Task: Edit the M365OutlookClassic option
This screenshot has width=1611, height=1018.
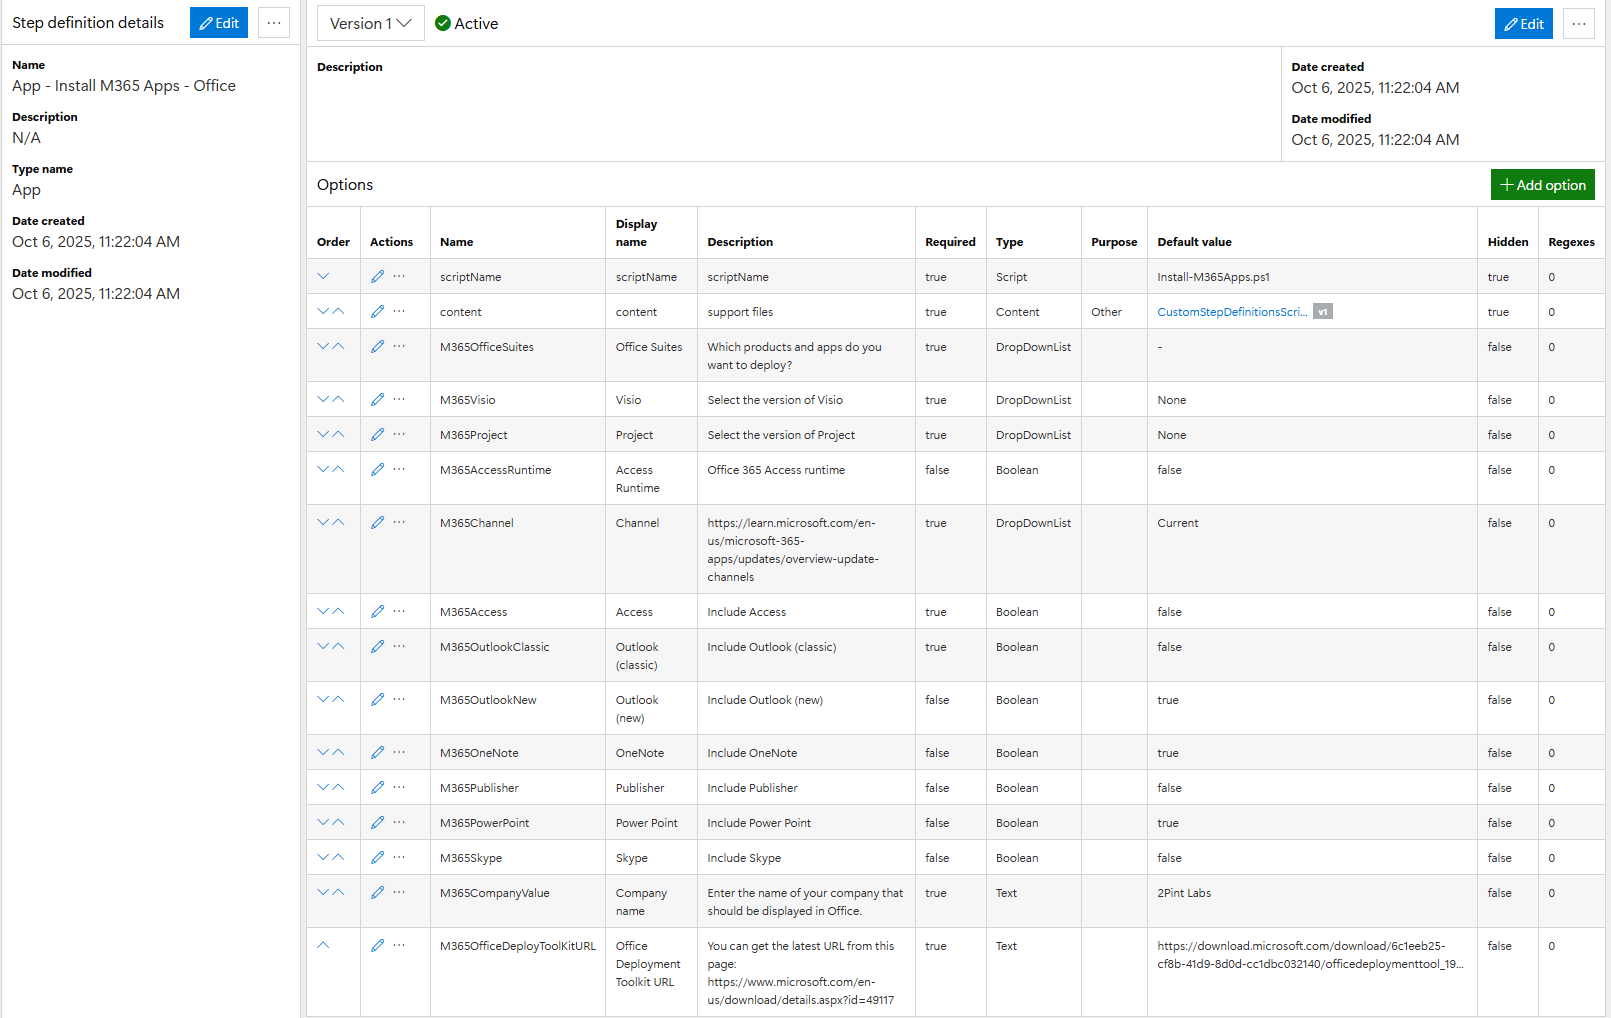Action: [x=377, y=646]
